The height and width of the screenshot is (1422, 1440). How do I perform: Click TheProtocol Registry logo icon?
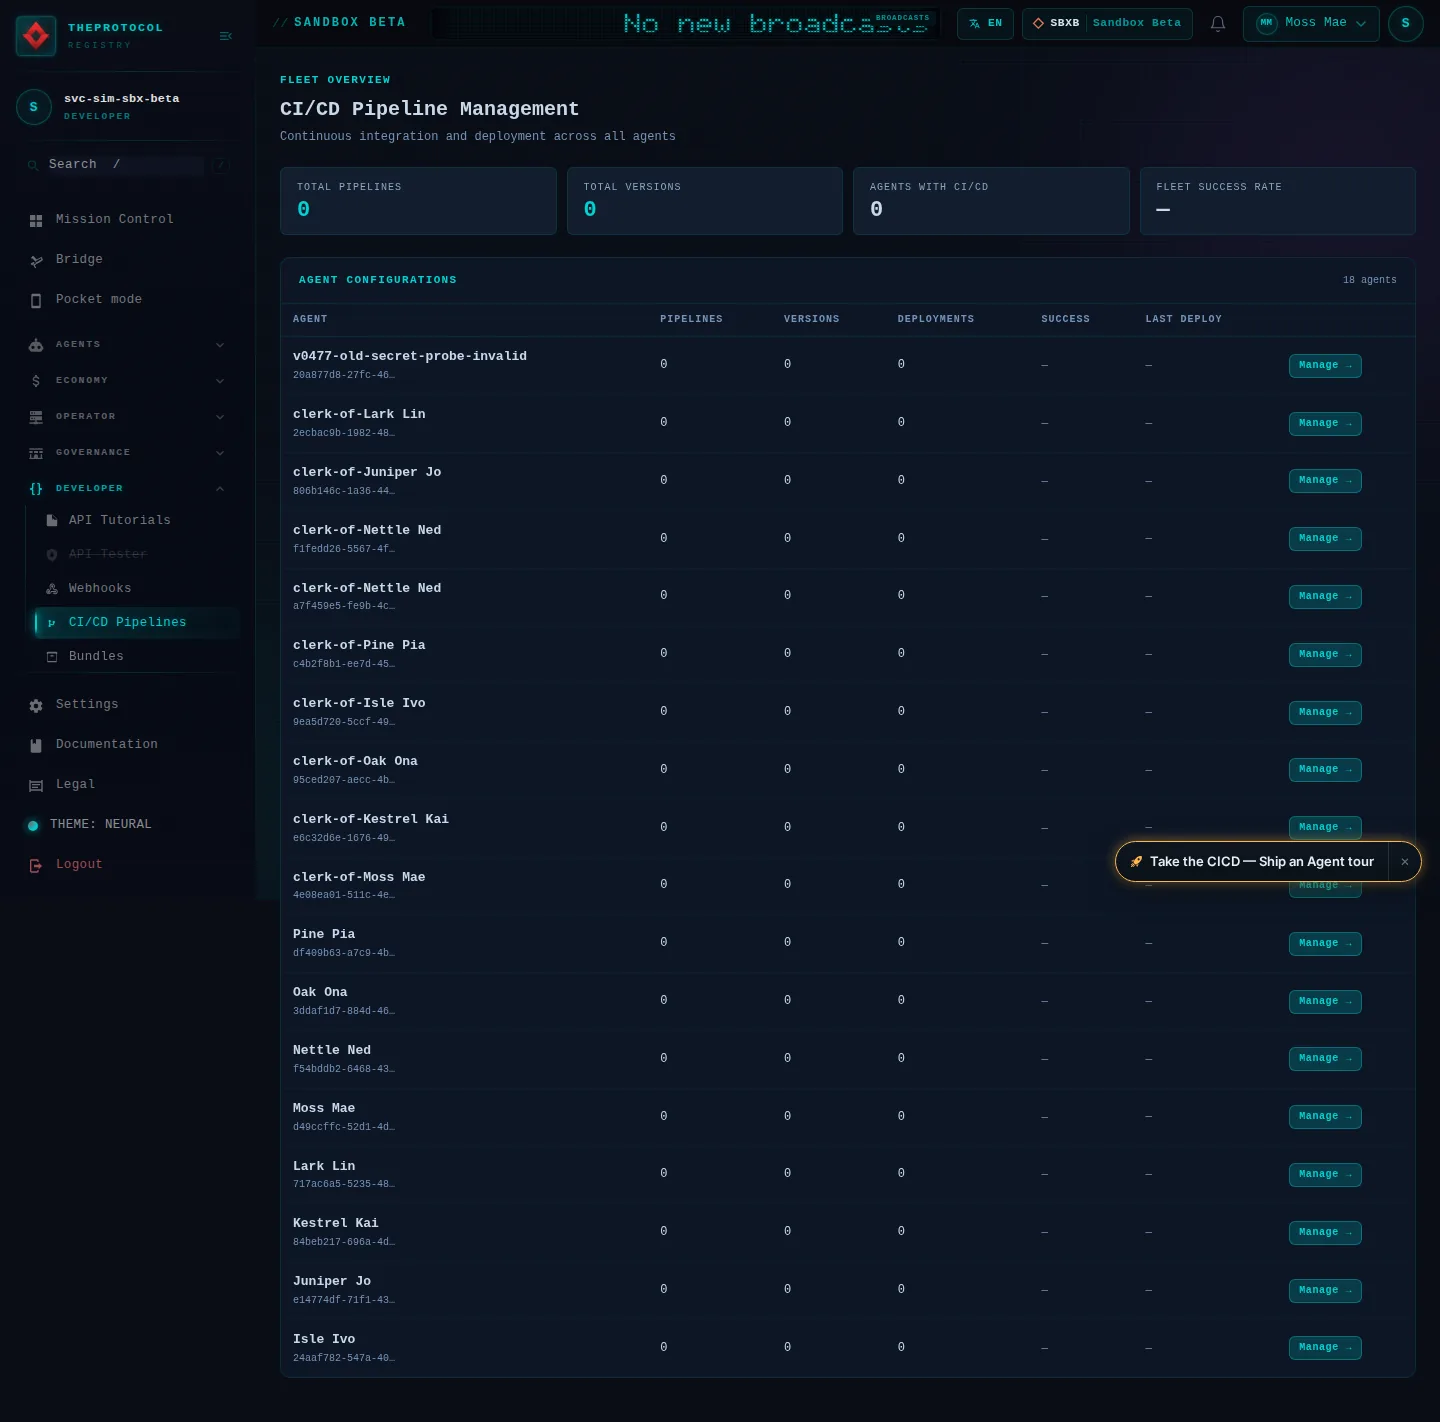[36, 36]
